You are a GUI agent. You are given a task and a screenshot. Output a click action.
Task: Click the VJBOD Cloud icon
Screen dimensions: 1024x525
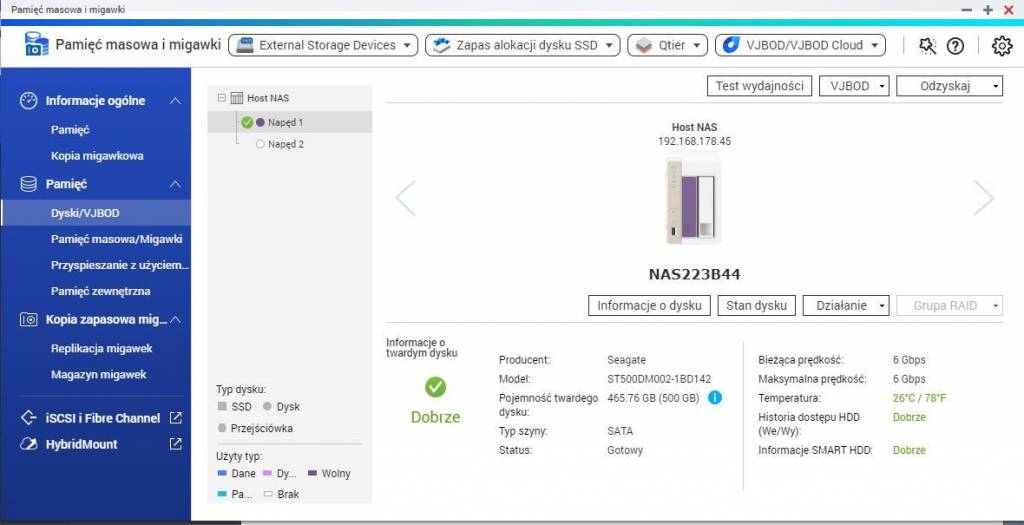(x=731, y=45)
